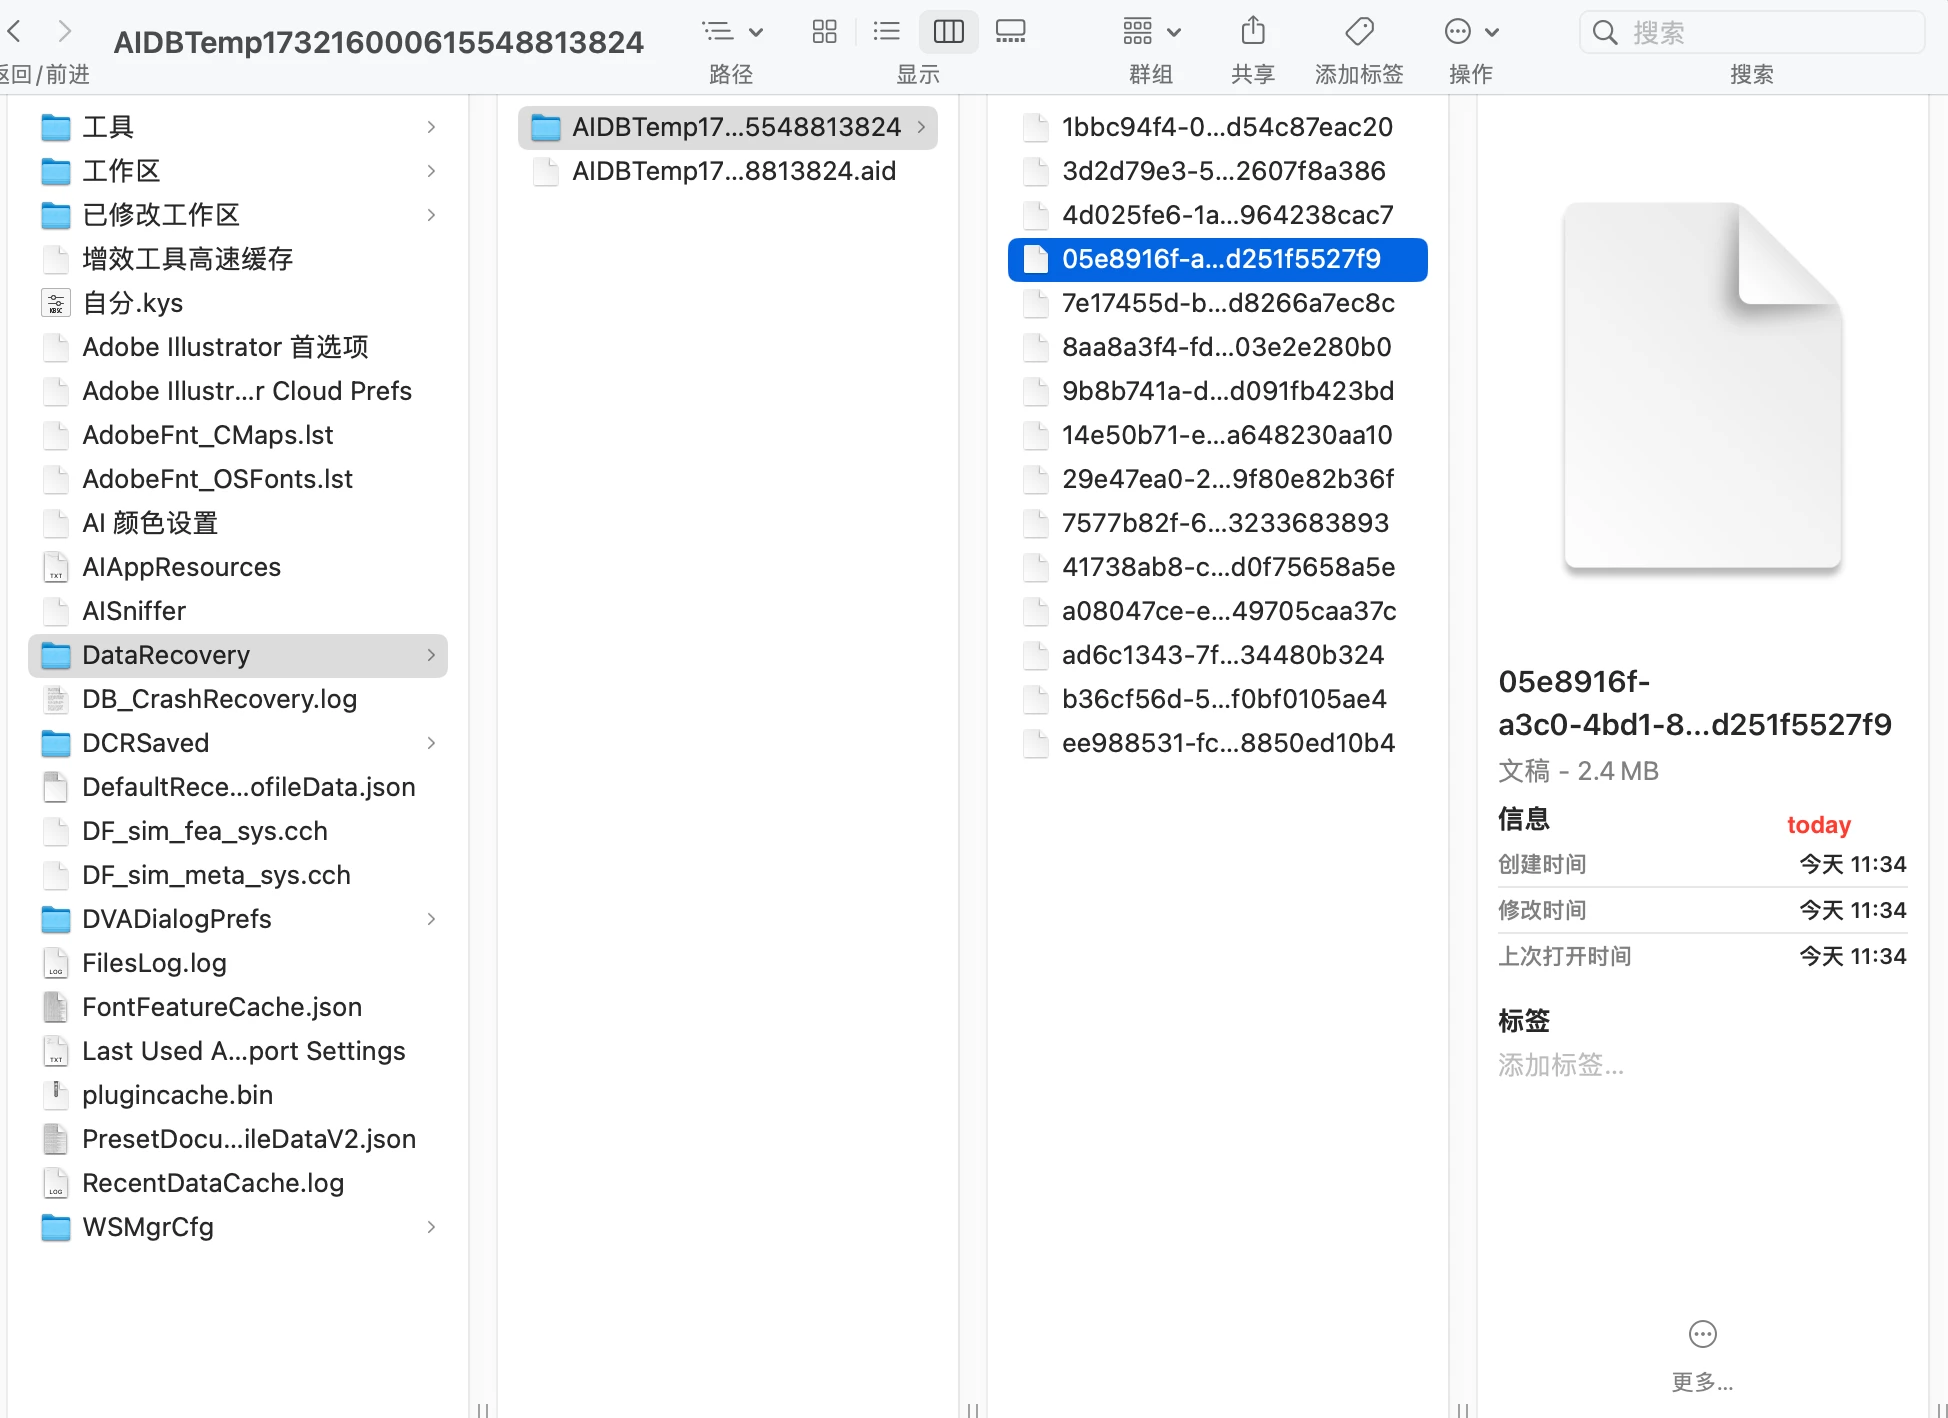Open the Group-by dropdown
This screenshot has width=1948, height=1418.
1150,32
